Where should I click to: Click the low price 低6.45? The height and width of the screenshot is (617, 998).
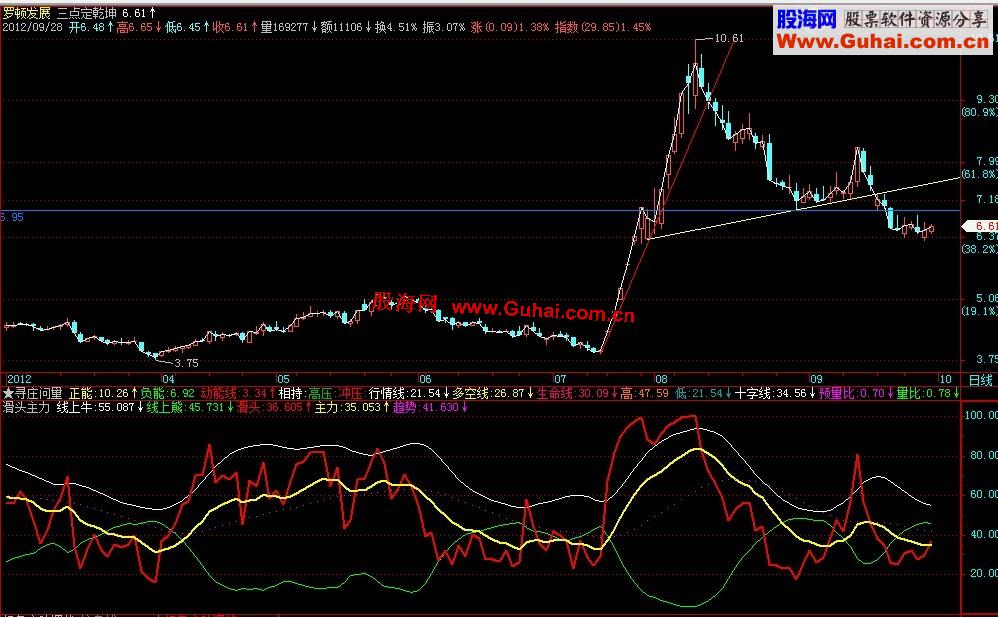point(183,27)
